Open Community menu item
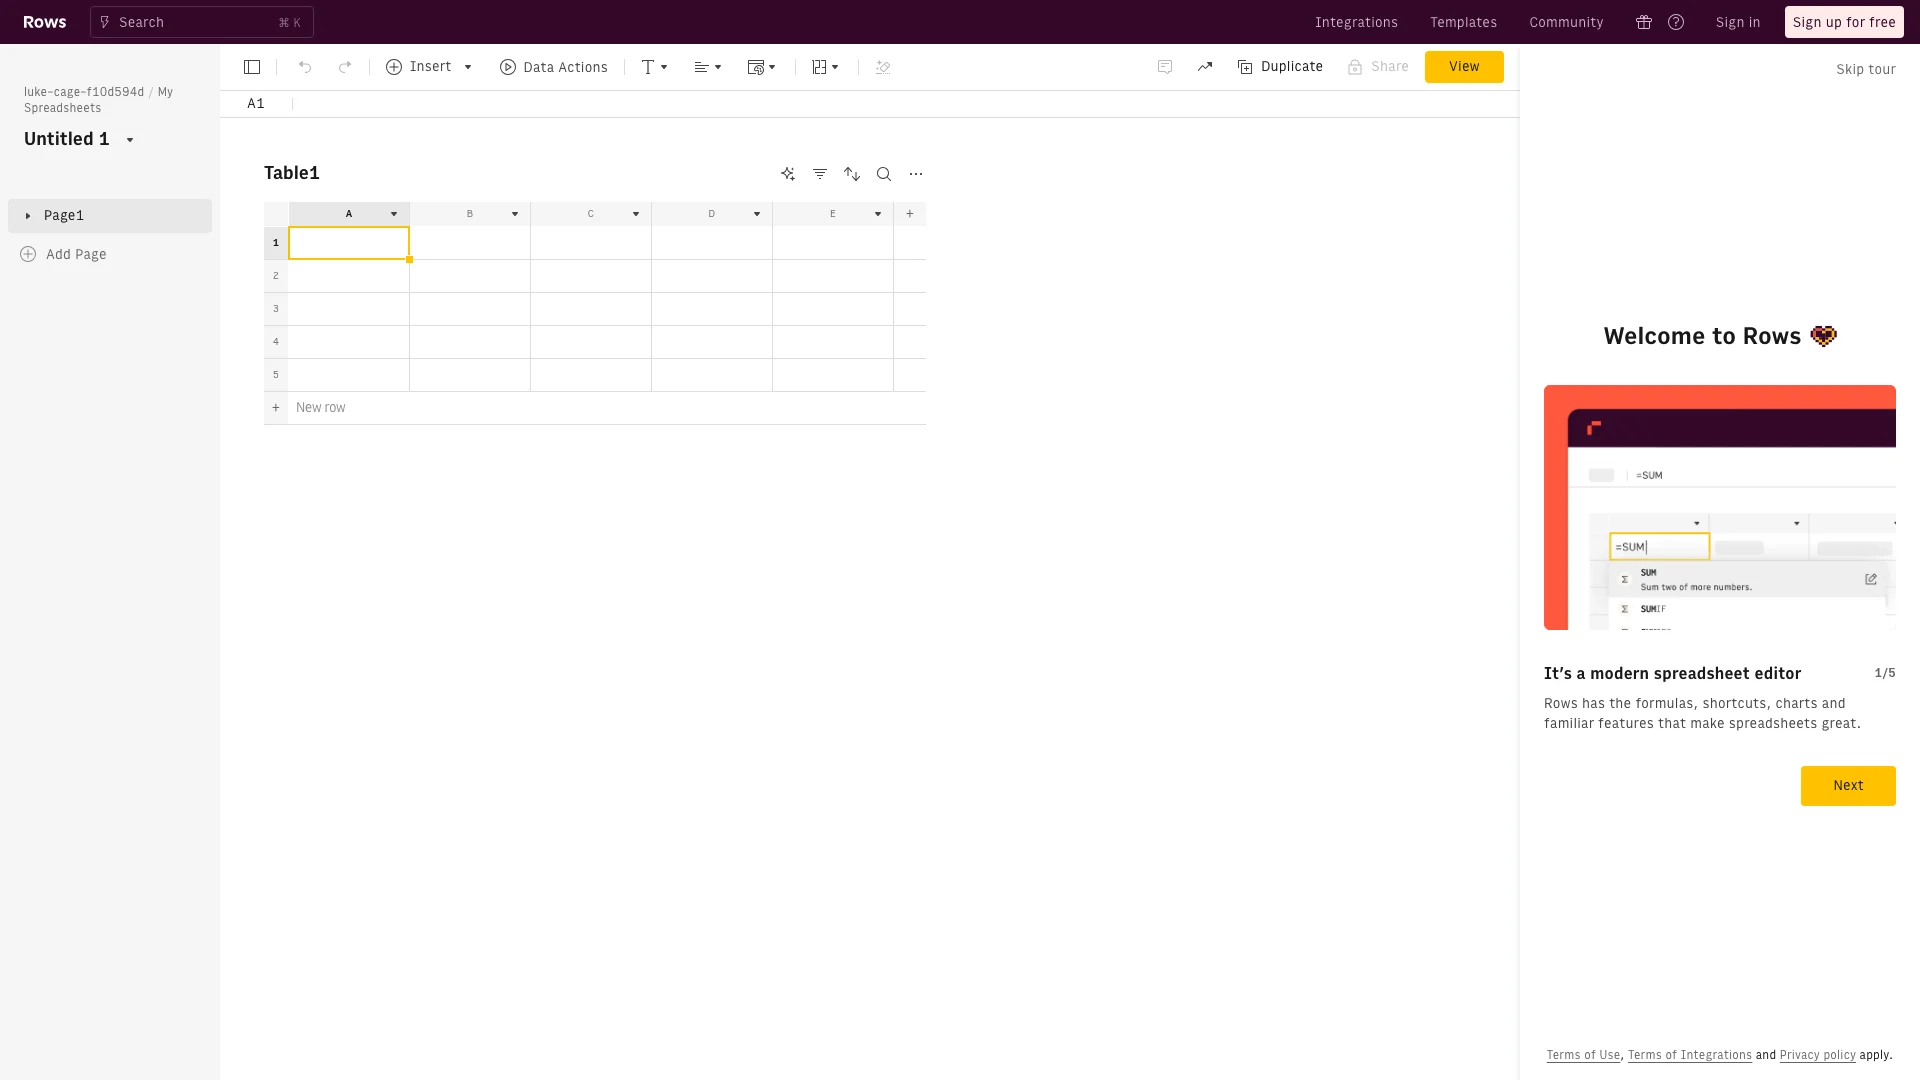 1566,22
